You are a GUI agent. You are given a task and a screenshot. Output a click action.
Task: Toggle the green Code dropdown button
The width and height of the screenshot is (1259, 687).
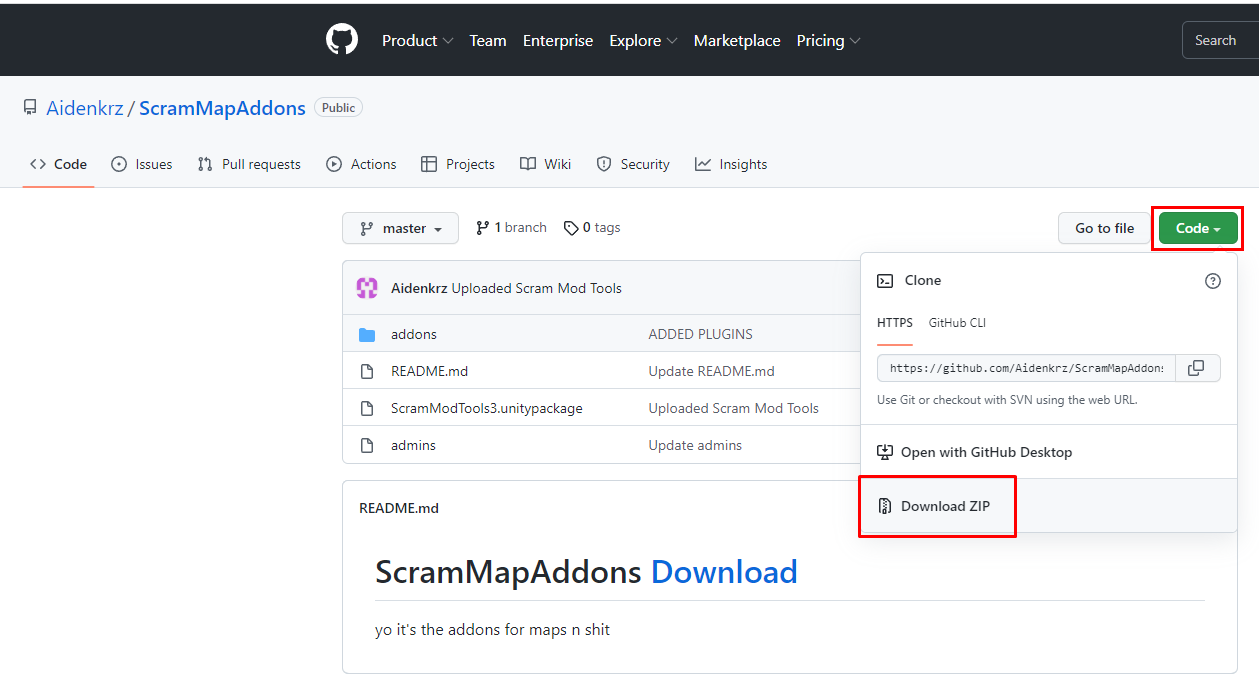pyautogui.click(x=1198, y=228)
